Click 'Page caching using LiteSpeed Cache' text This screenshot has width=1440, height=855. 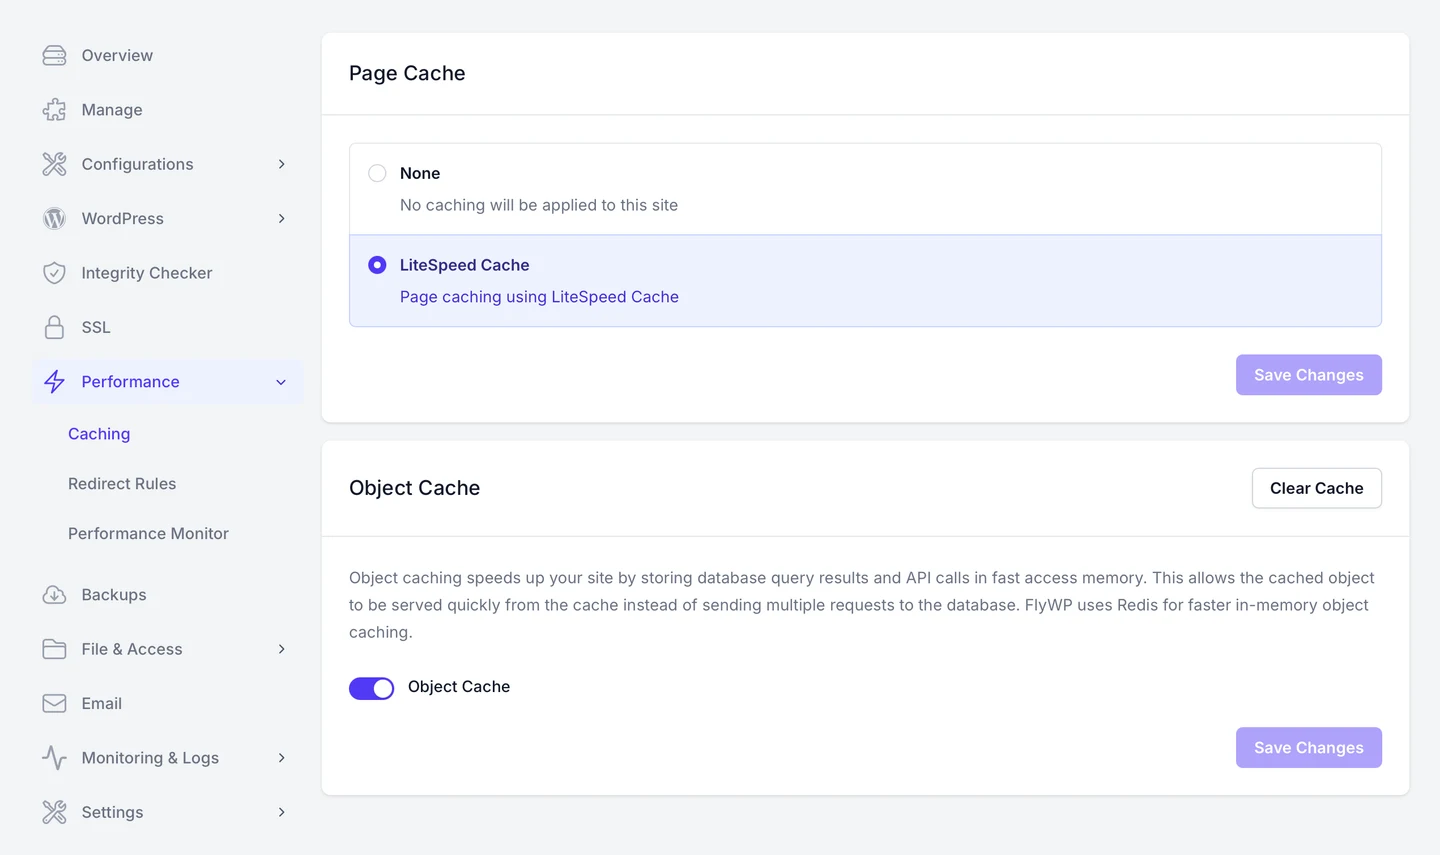point(539,297)
